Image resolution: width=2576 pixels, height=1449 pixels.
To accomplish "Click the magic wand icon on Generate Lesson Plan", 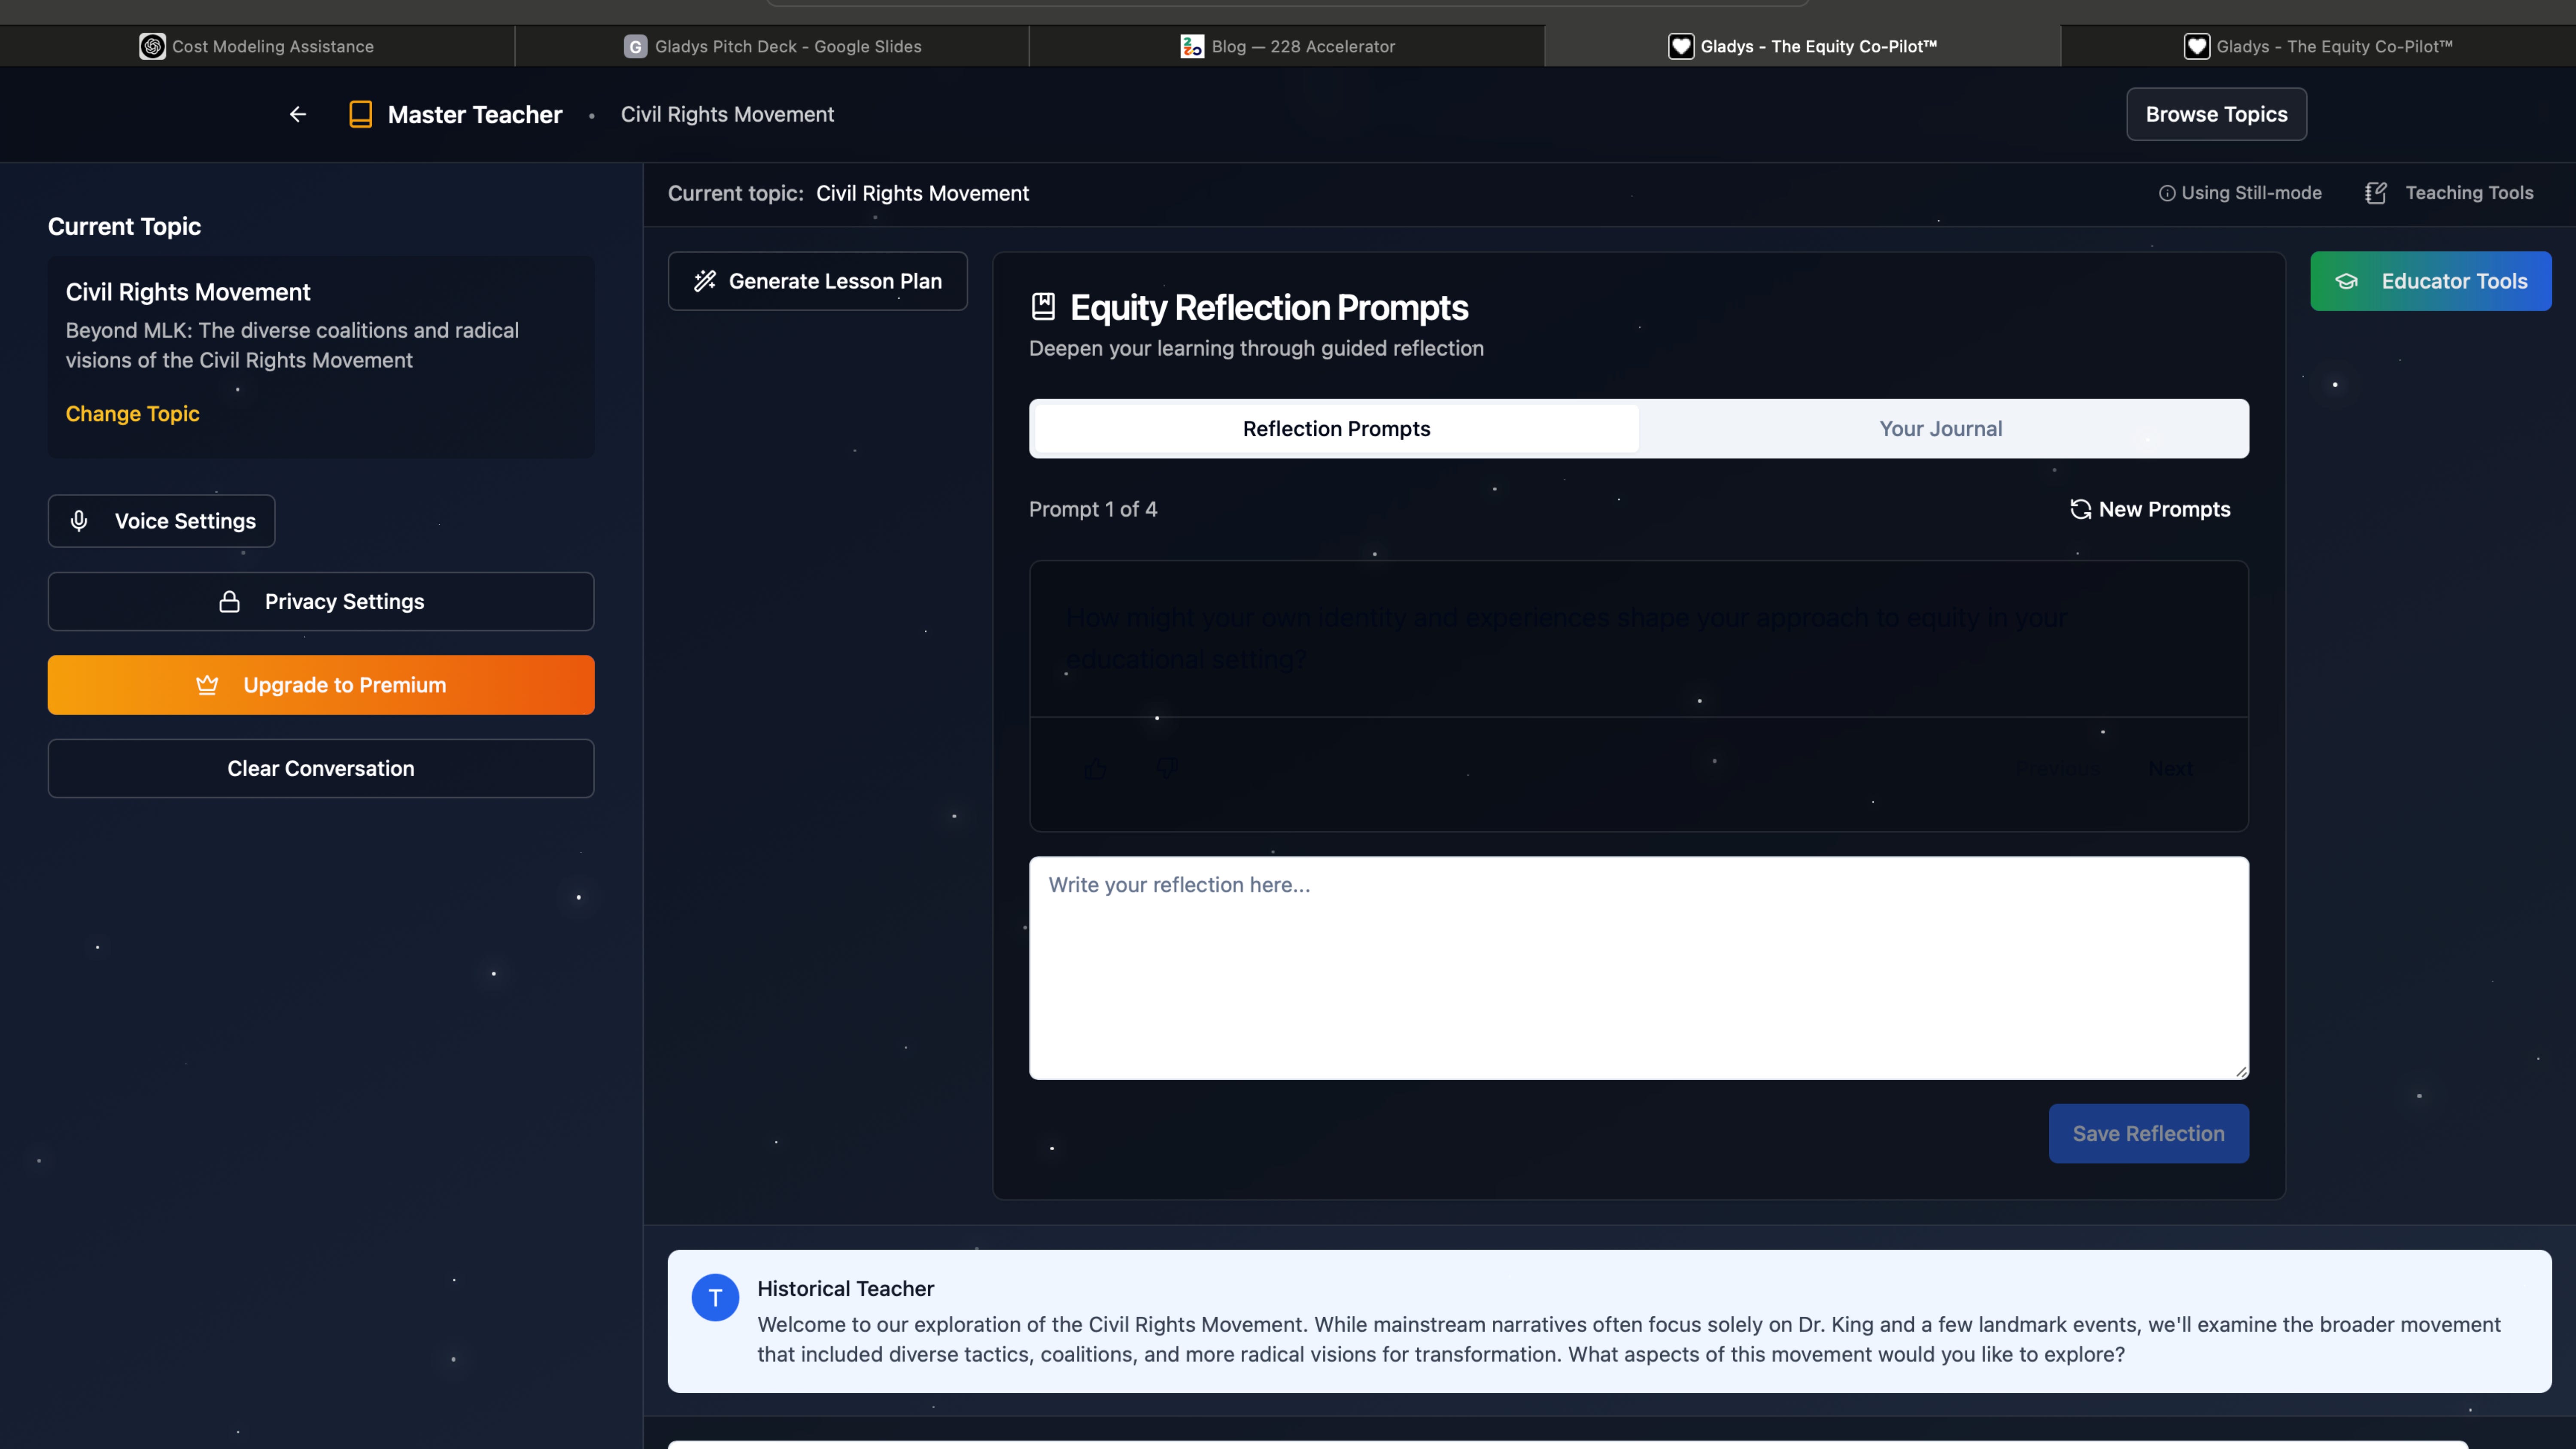I will tap(705, 281).
